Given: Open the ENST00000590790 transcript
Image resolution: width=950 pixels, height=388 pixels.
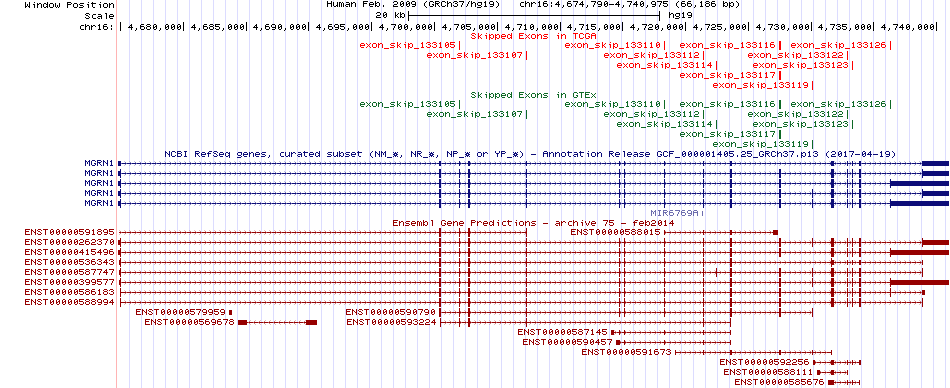Looking at the screenshot, I should click(391, 312).
